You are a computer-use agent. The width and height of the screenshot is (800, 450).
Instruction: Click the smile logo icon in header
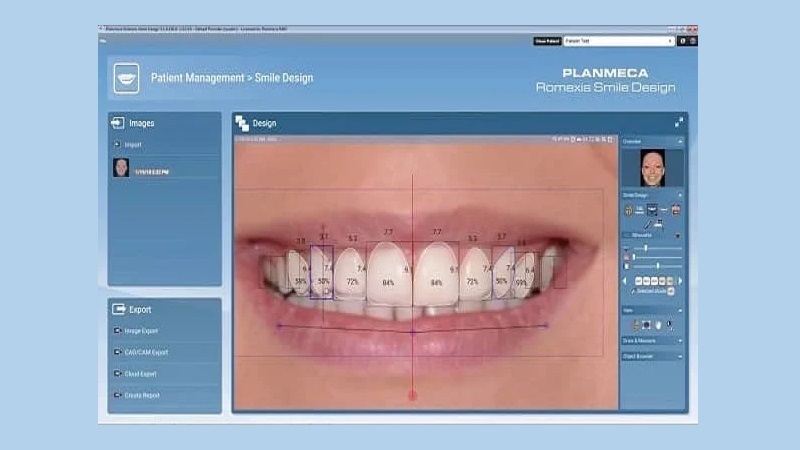[x=126, y=77]
